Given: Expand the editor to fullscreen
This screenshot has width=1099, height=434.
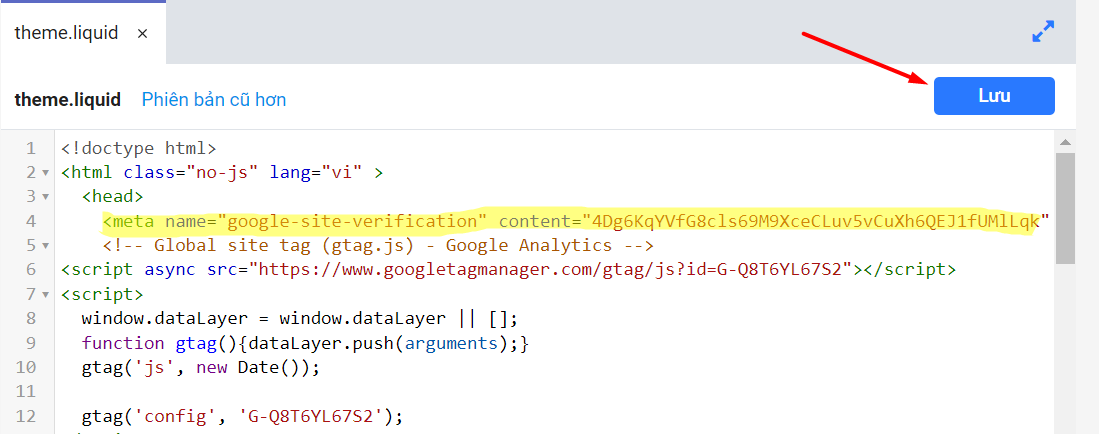Looking at the screenshot, I should (1043, 32).
